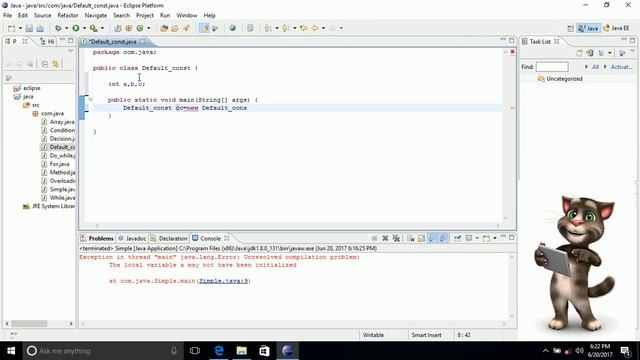
Task: Click the Open Perspective icon
Action: 571,28
